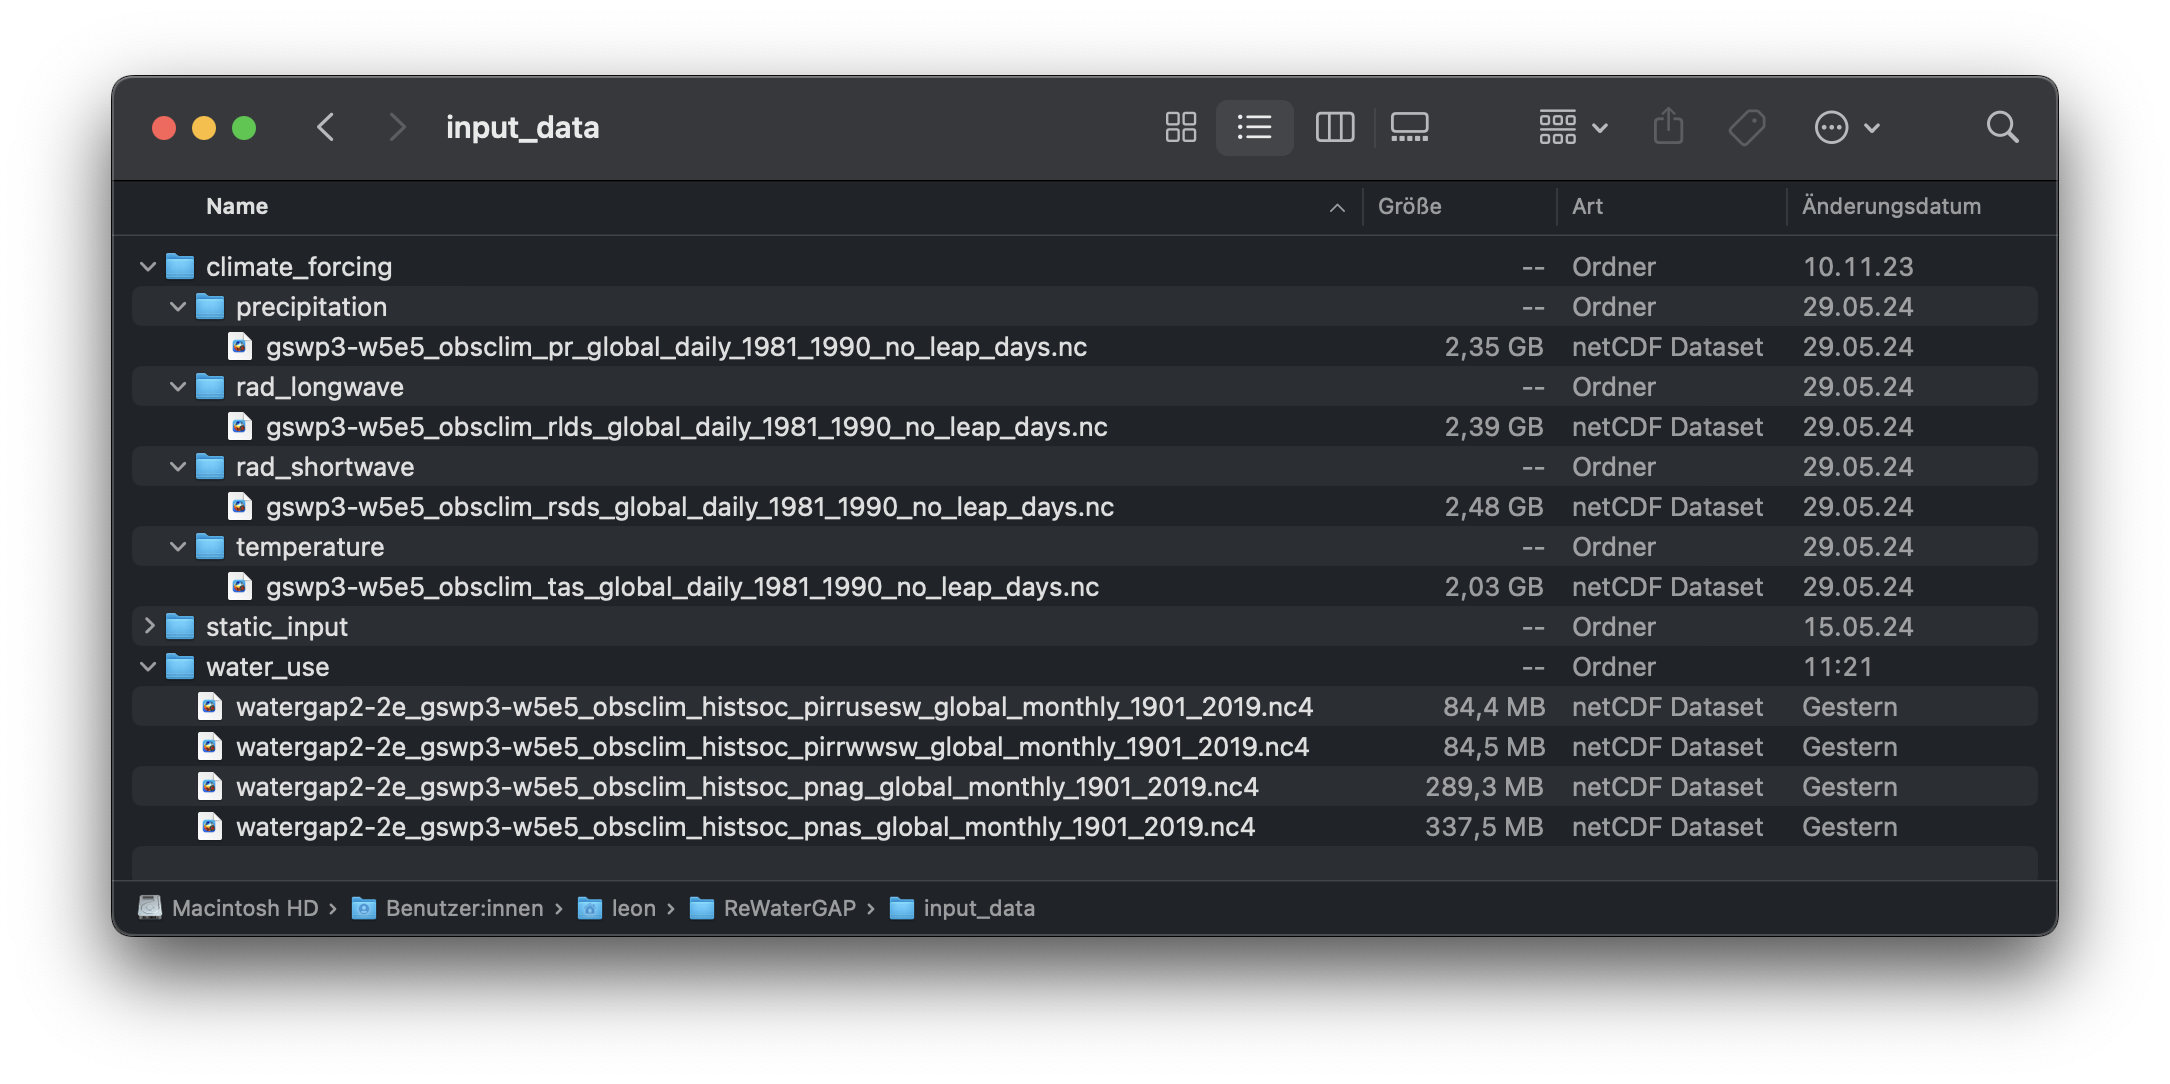Collapse the water_use folder

tap(148, 667)
